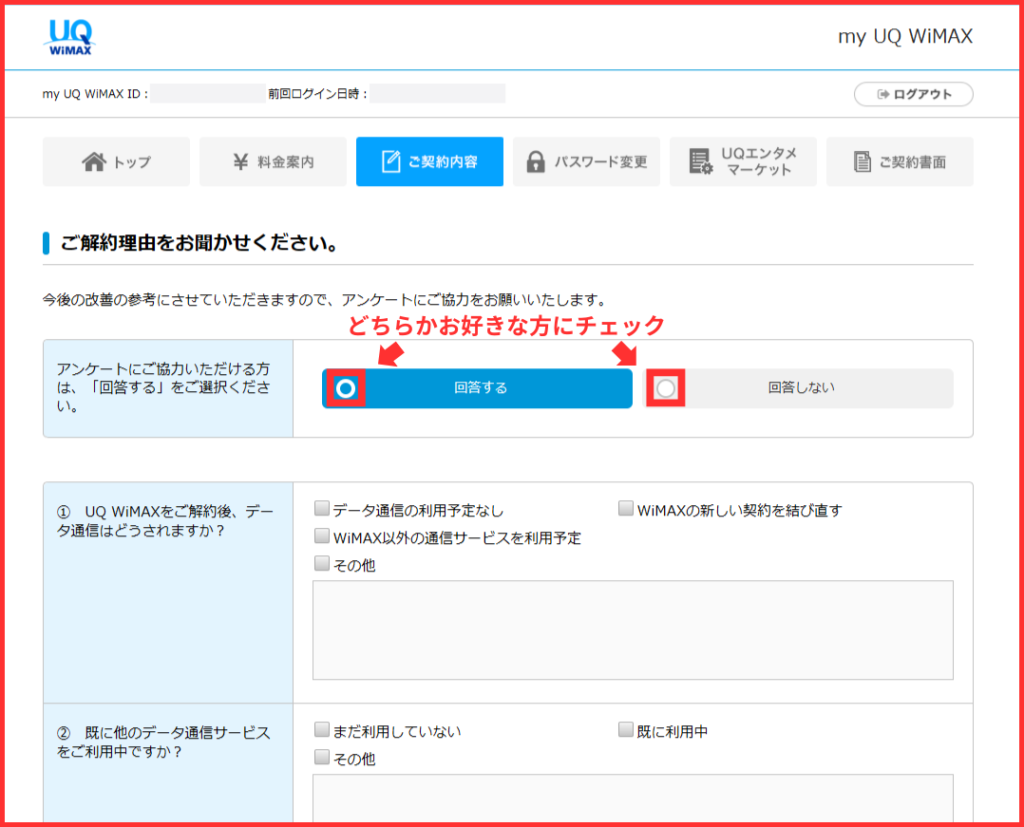
Task: Click the logout arrow icon
Action: pyautogui.click(x=883, y=94)
